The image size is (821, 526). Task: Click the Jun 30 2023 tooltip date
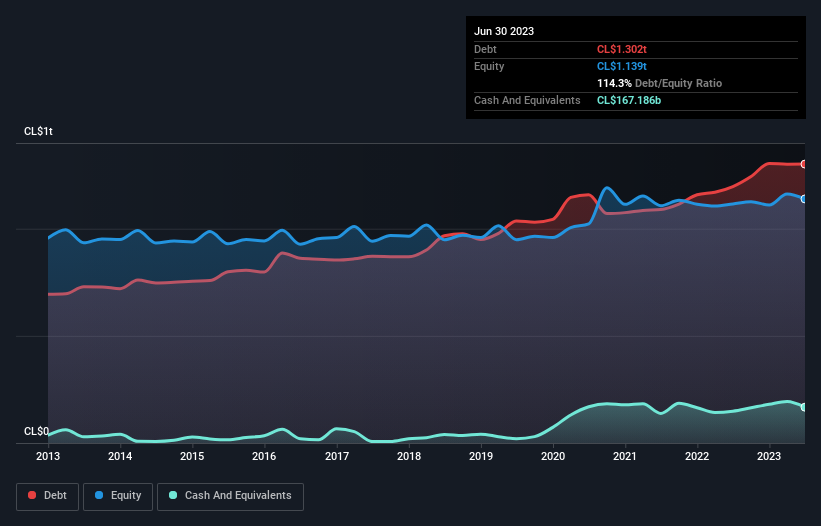(504, 31)
